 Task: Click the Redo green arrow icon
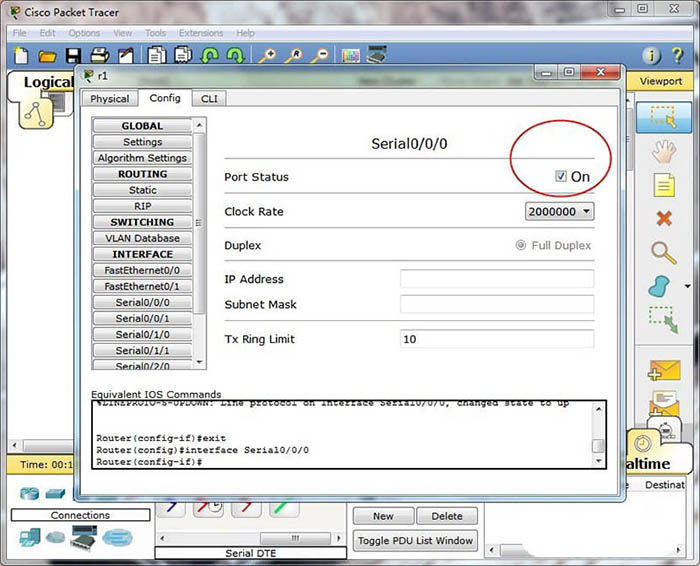tap(235, 56)
